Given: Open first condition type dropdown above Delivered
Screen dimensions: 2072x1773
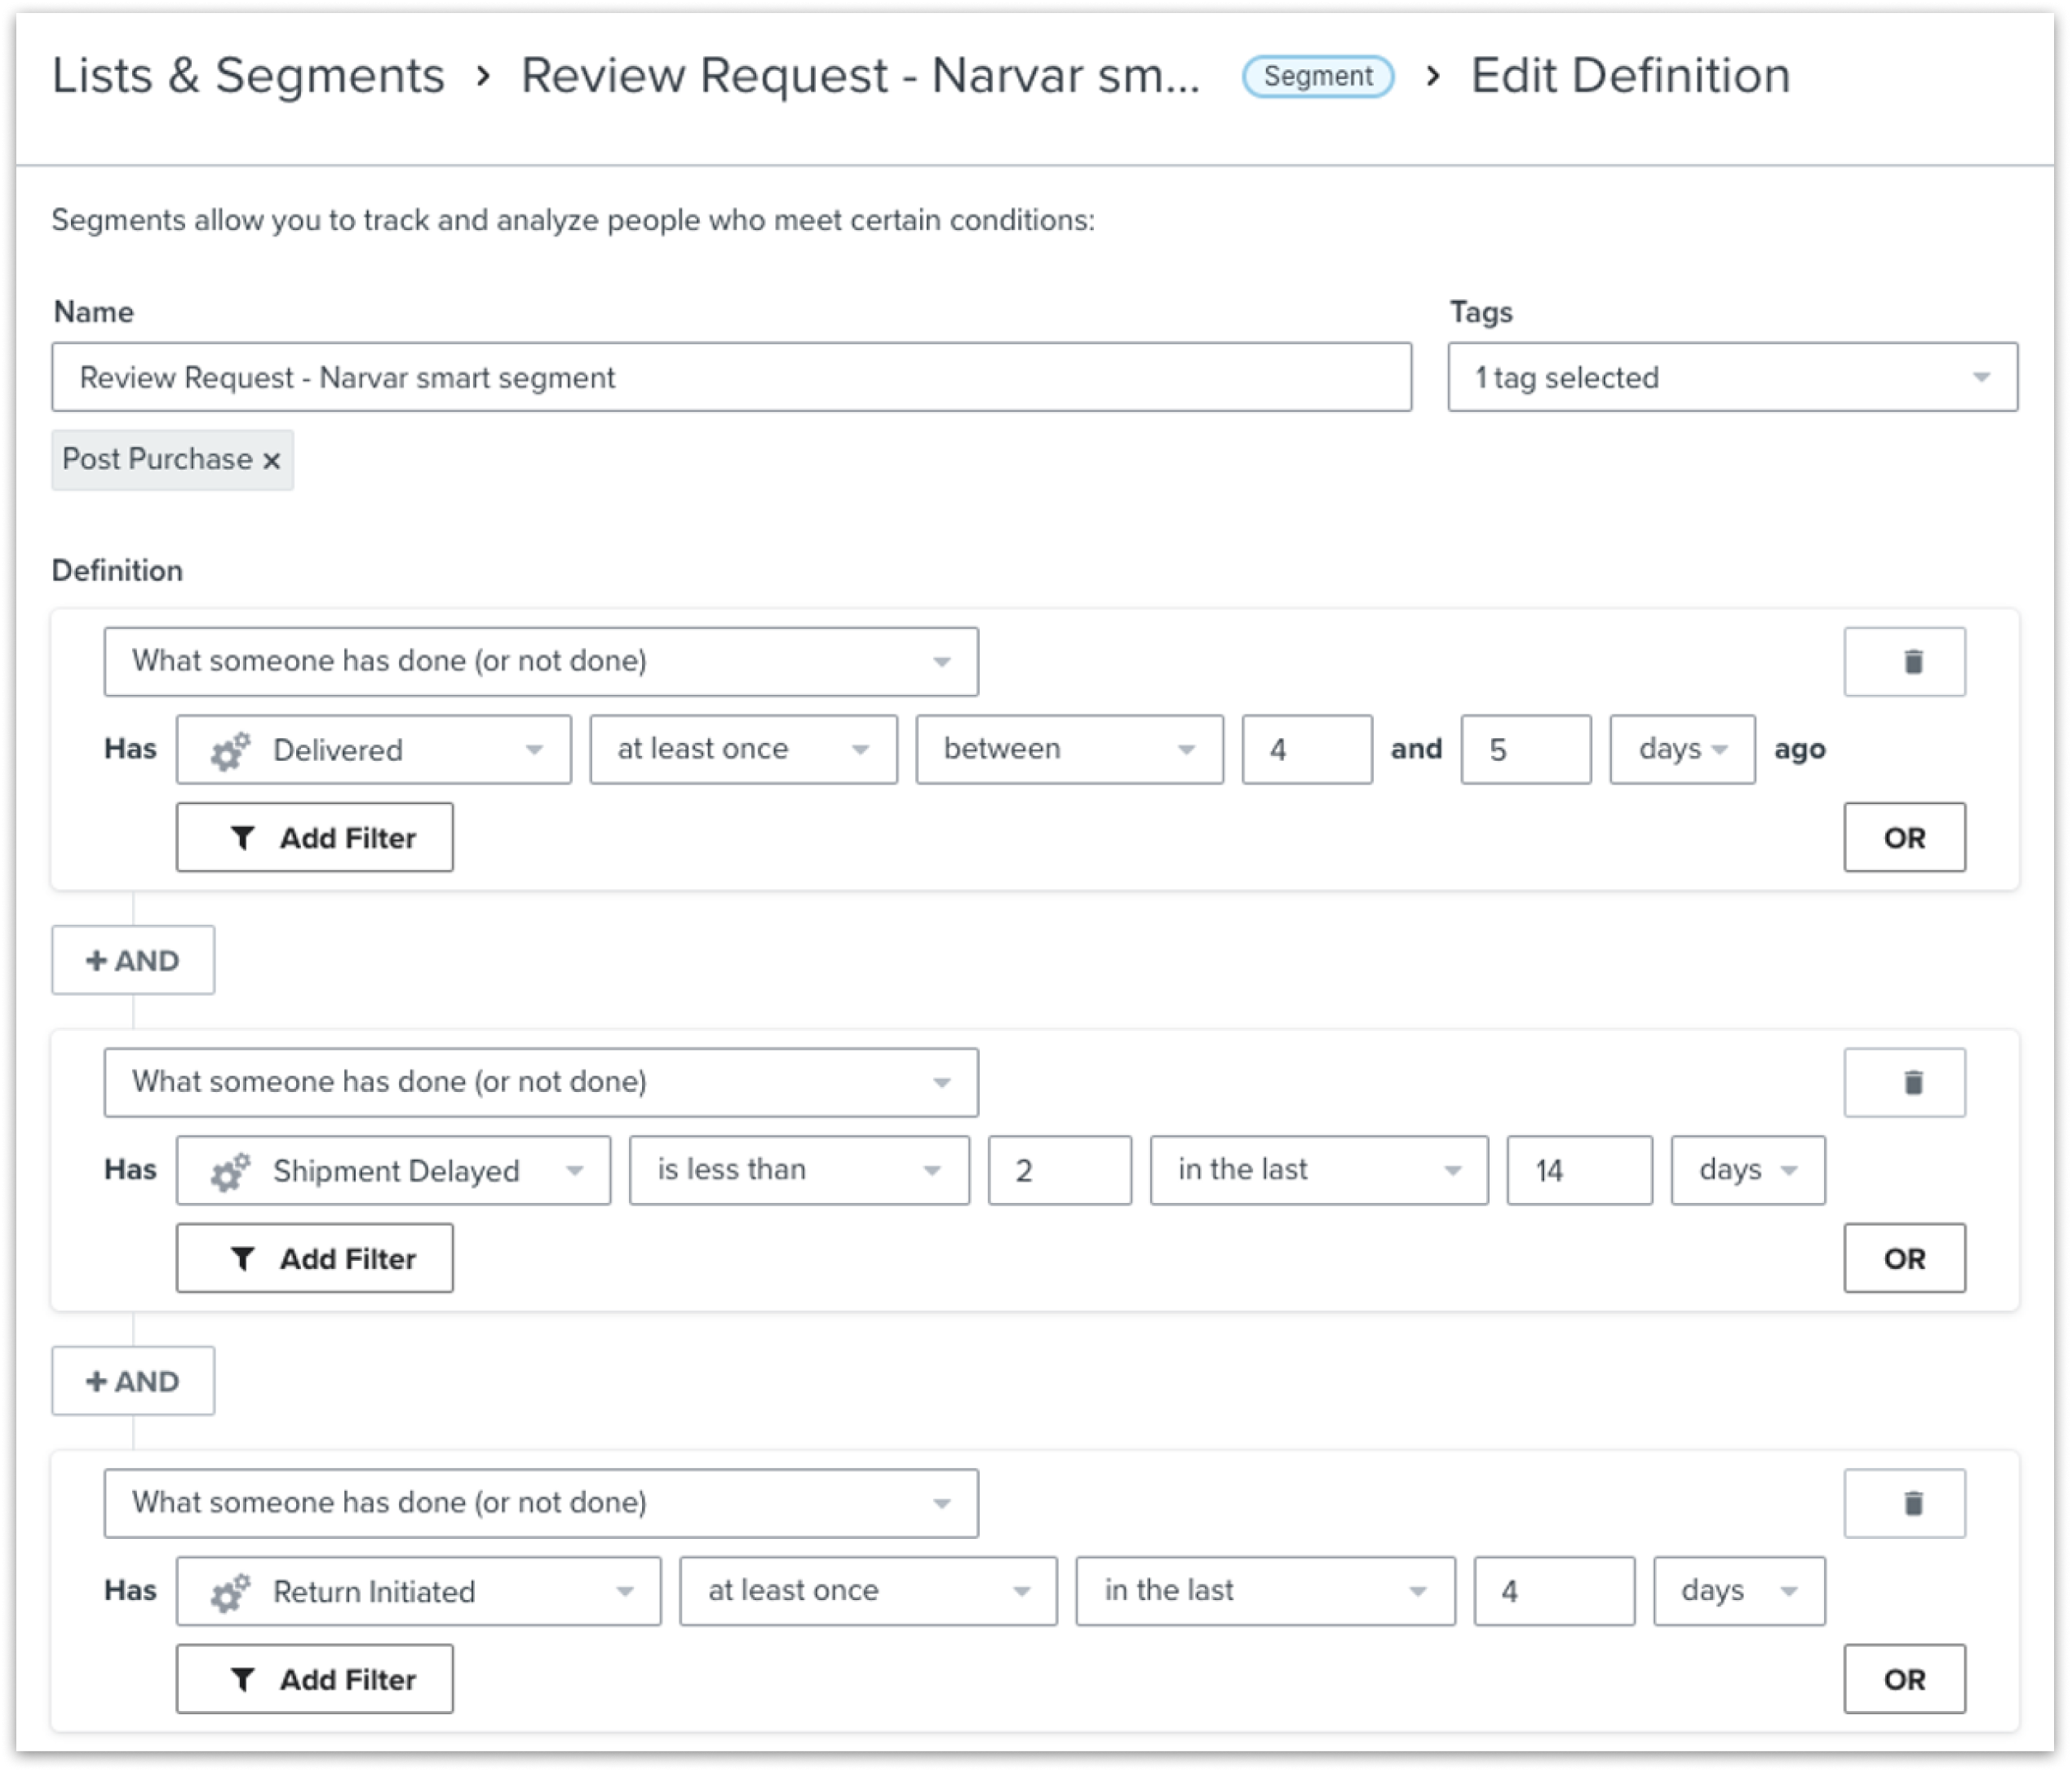Looking at the screenshot, I should coord(540,661).
